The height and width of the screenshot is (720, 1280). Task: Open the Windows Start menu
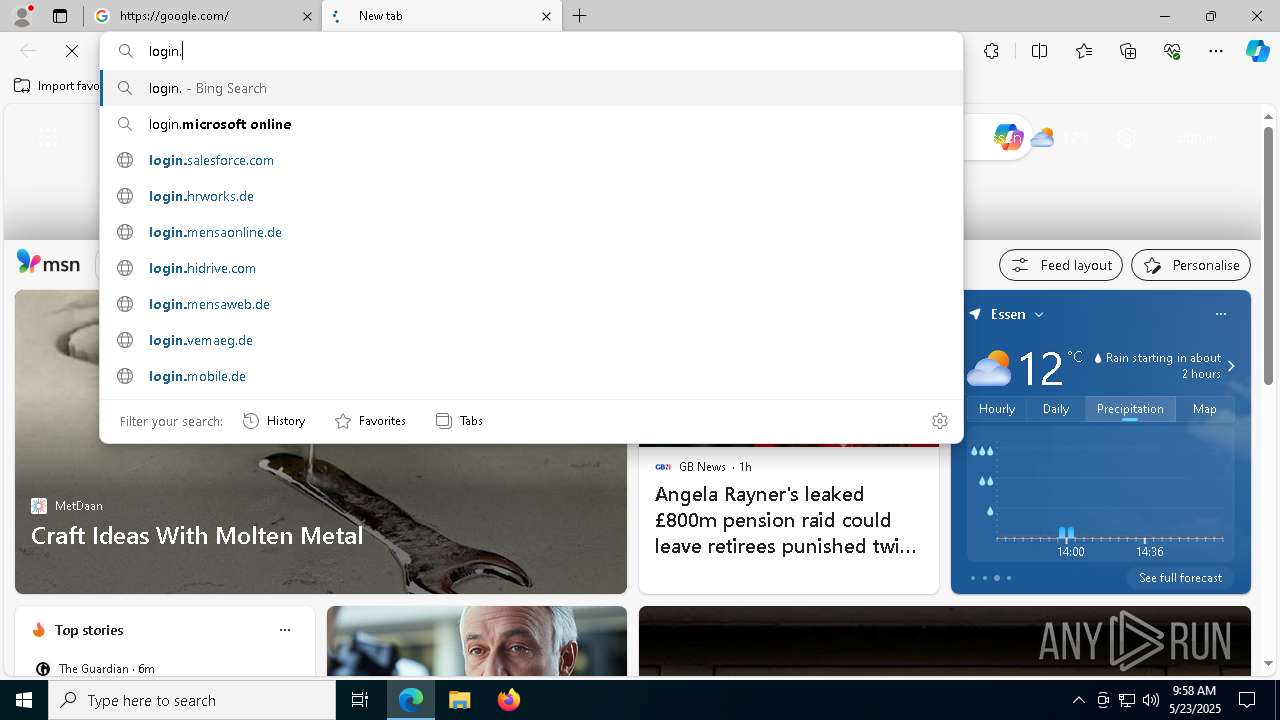pos(24,700)
